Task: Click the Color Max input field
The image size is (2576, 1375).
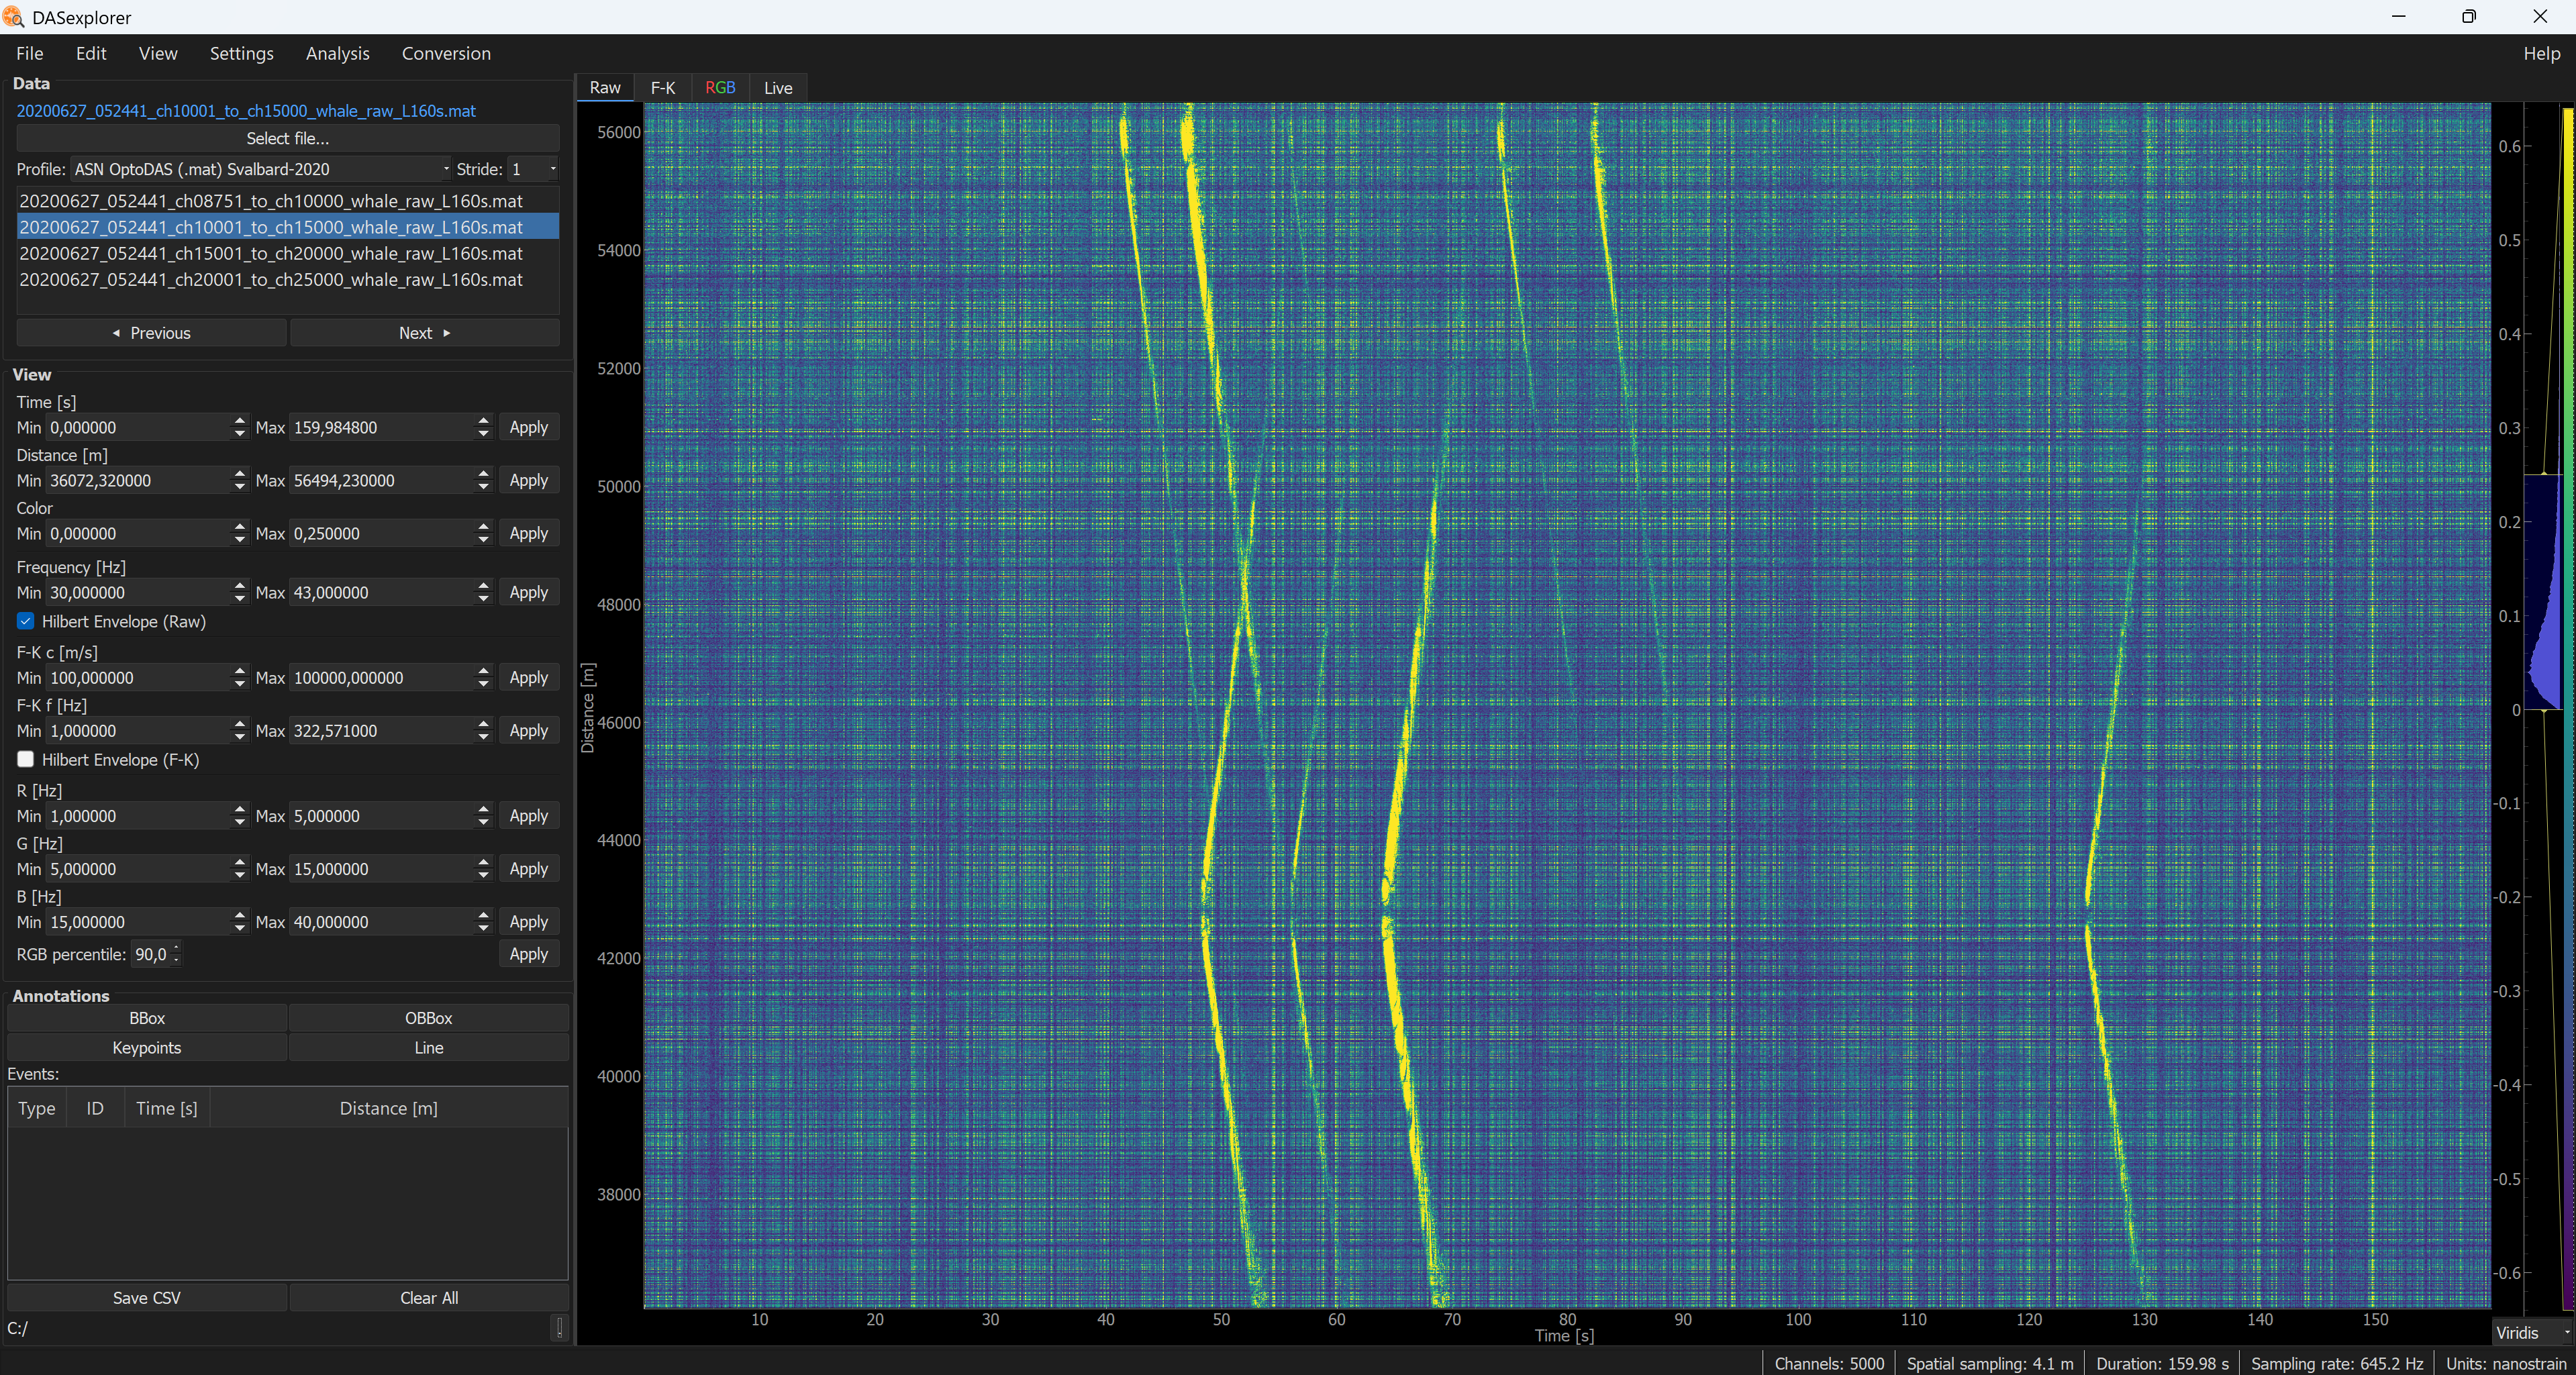Action: [382, 533]
